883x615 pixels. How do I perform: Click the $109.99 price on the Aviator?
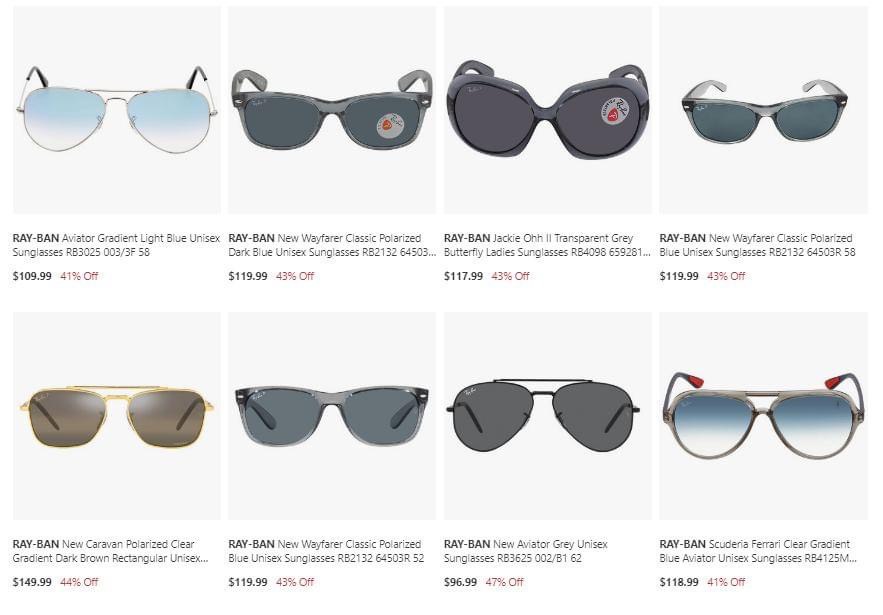(x=32, y=276)
